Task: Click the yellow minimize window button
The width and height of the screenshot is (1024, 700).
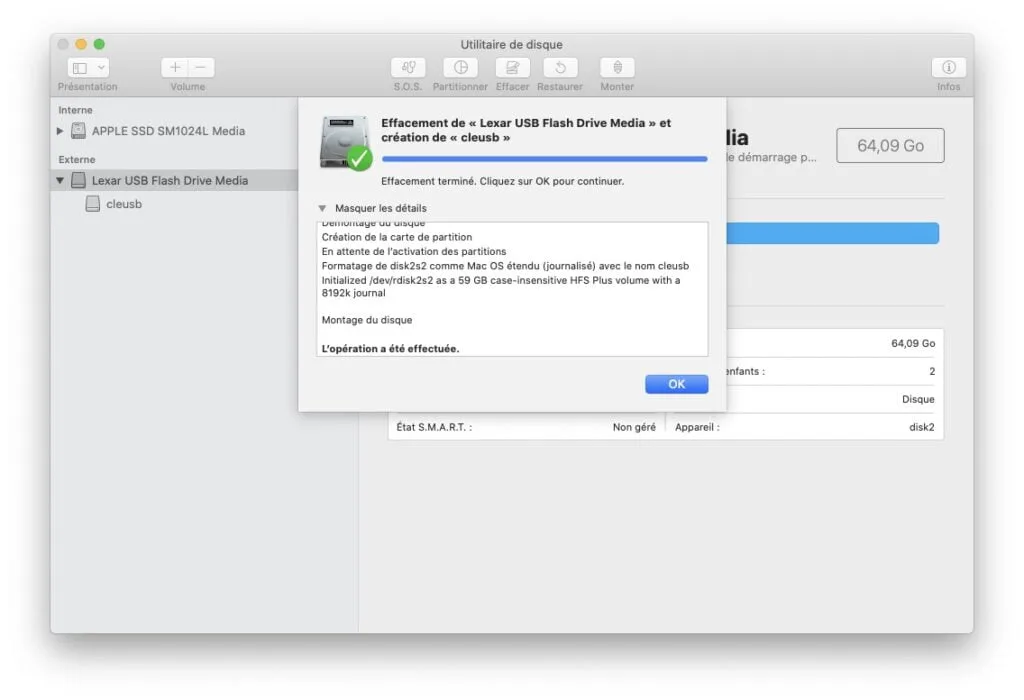Action: [x=81, y=44]
